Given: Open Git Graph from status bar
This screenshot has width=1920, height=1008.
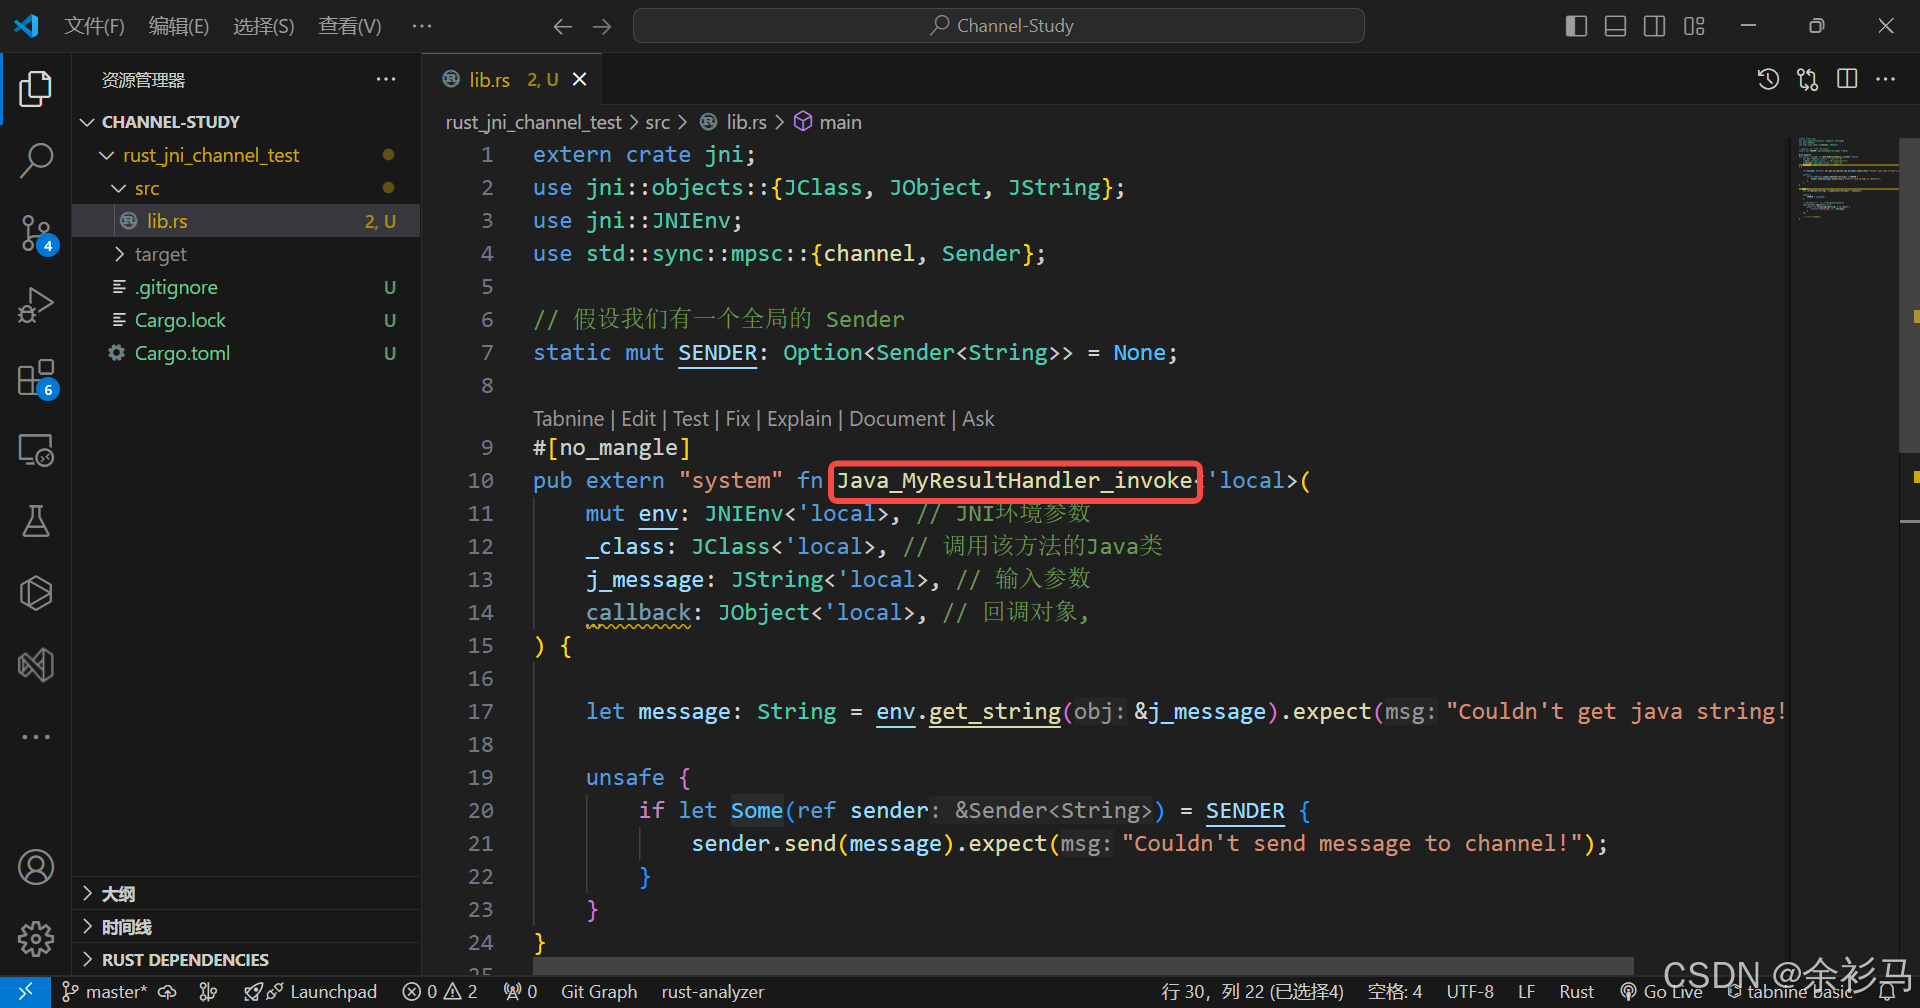Looking at the screenshot, I should coord(599,991).
